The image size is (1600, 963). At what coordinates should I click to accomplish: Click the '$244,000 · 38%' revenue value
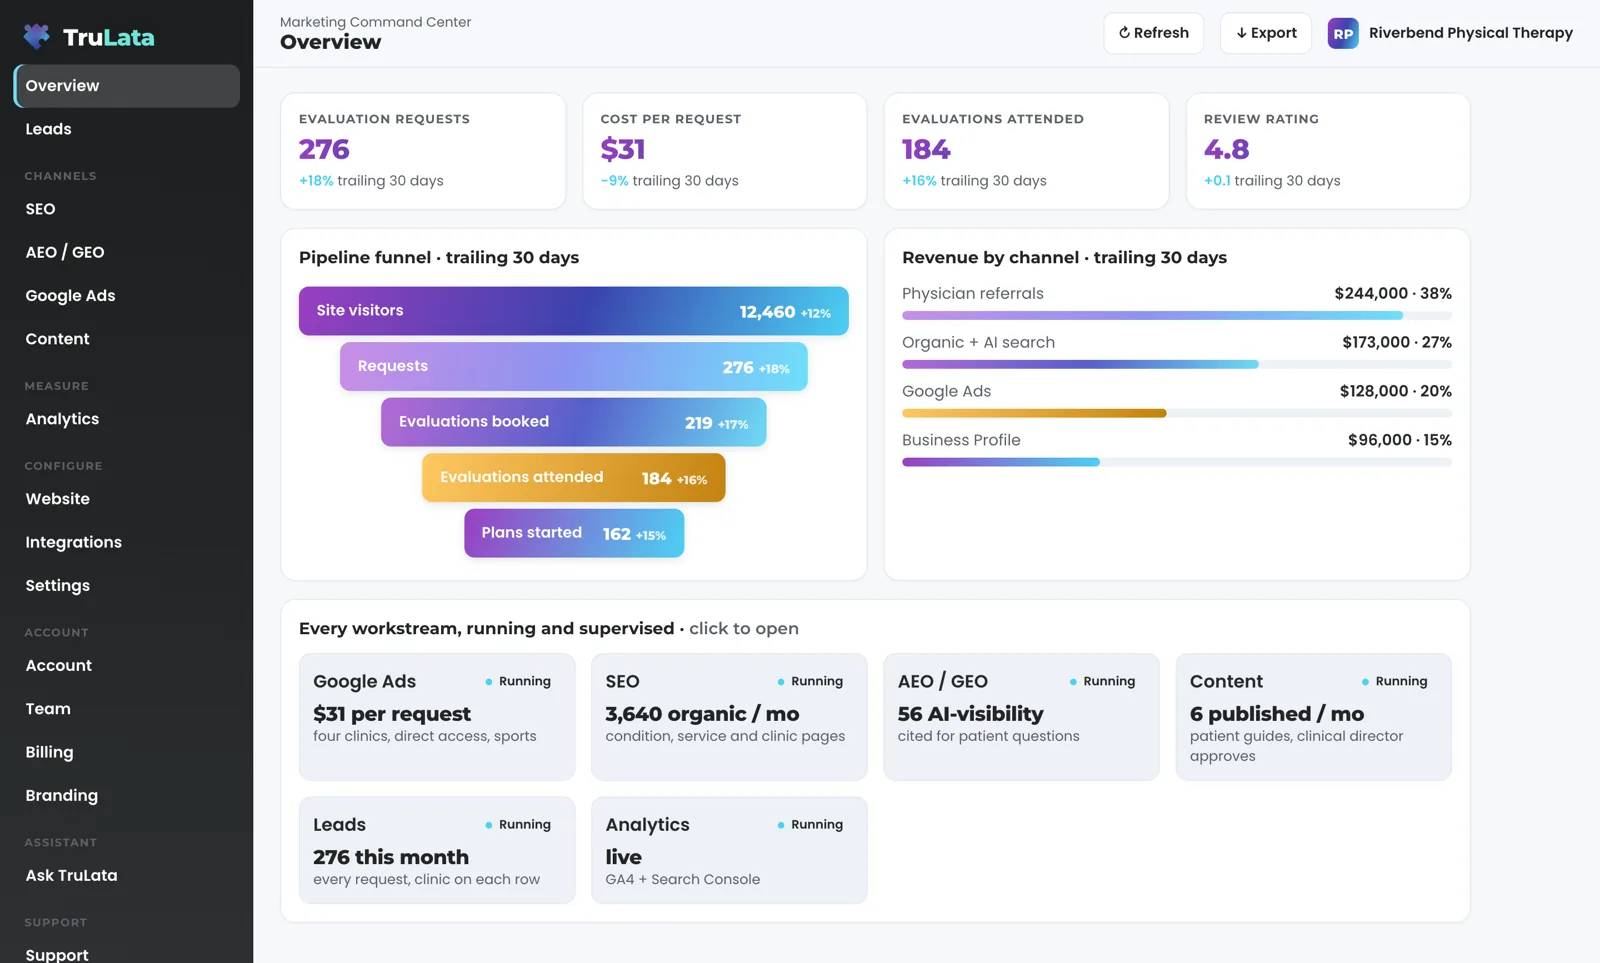1393,294
